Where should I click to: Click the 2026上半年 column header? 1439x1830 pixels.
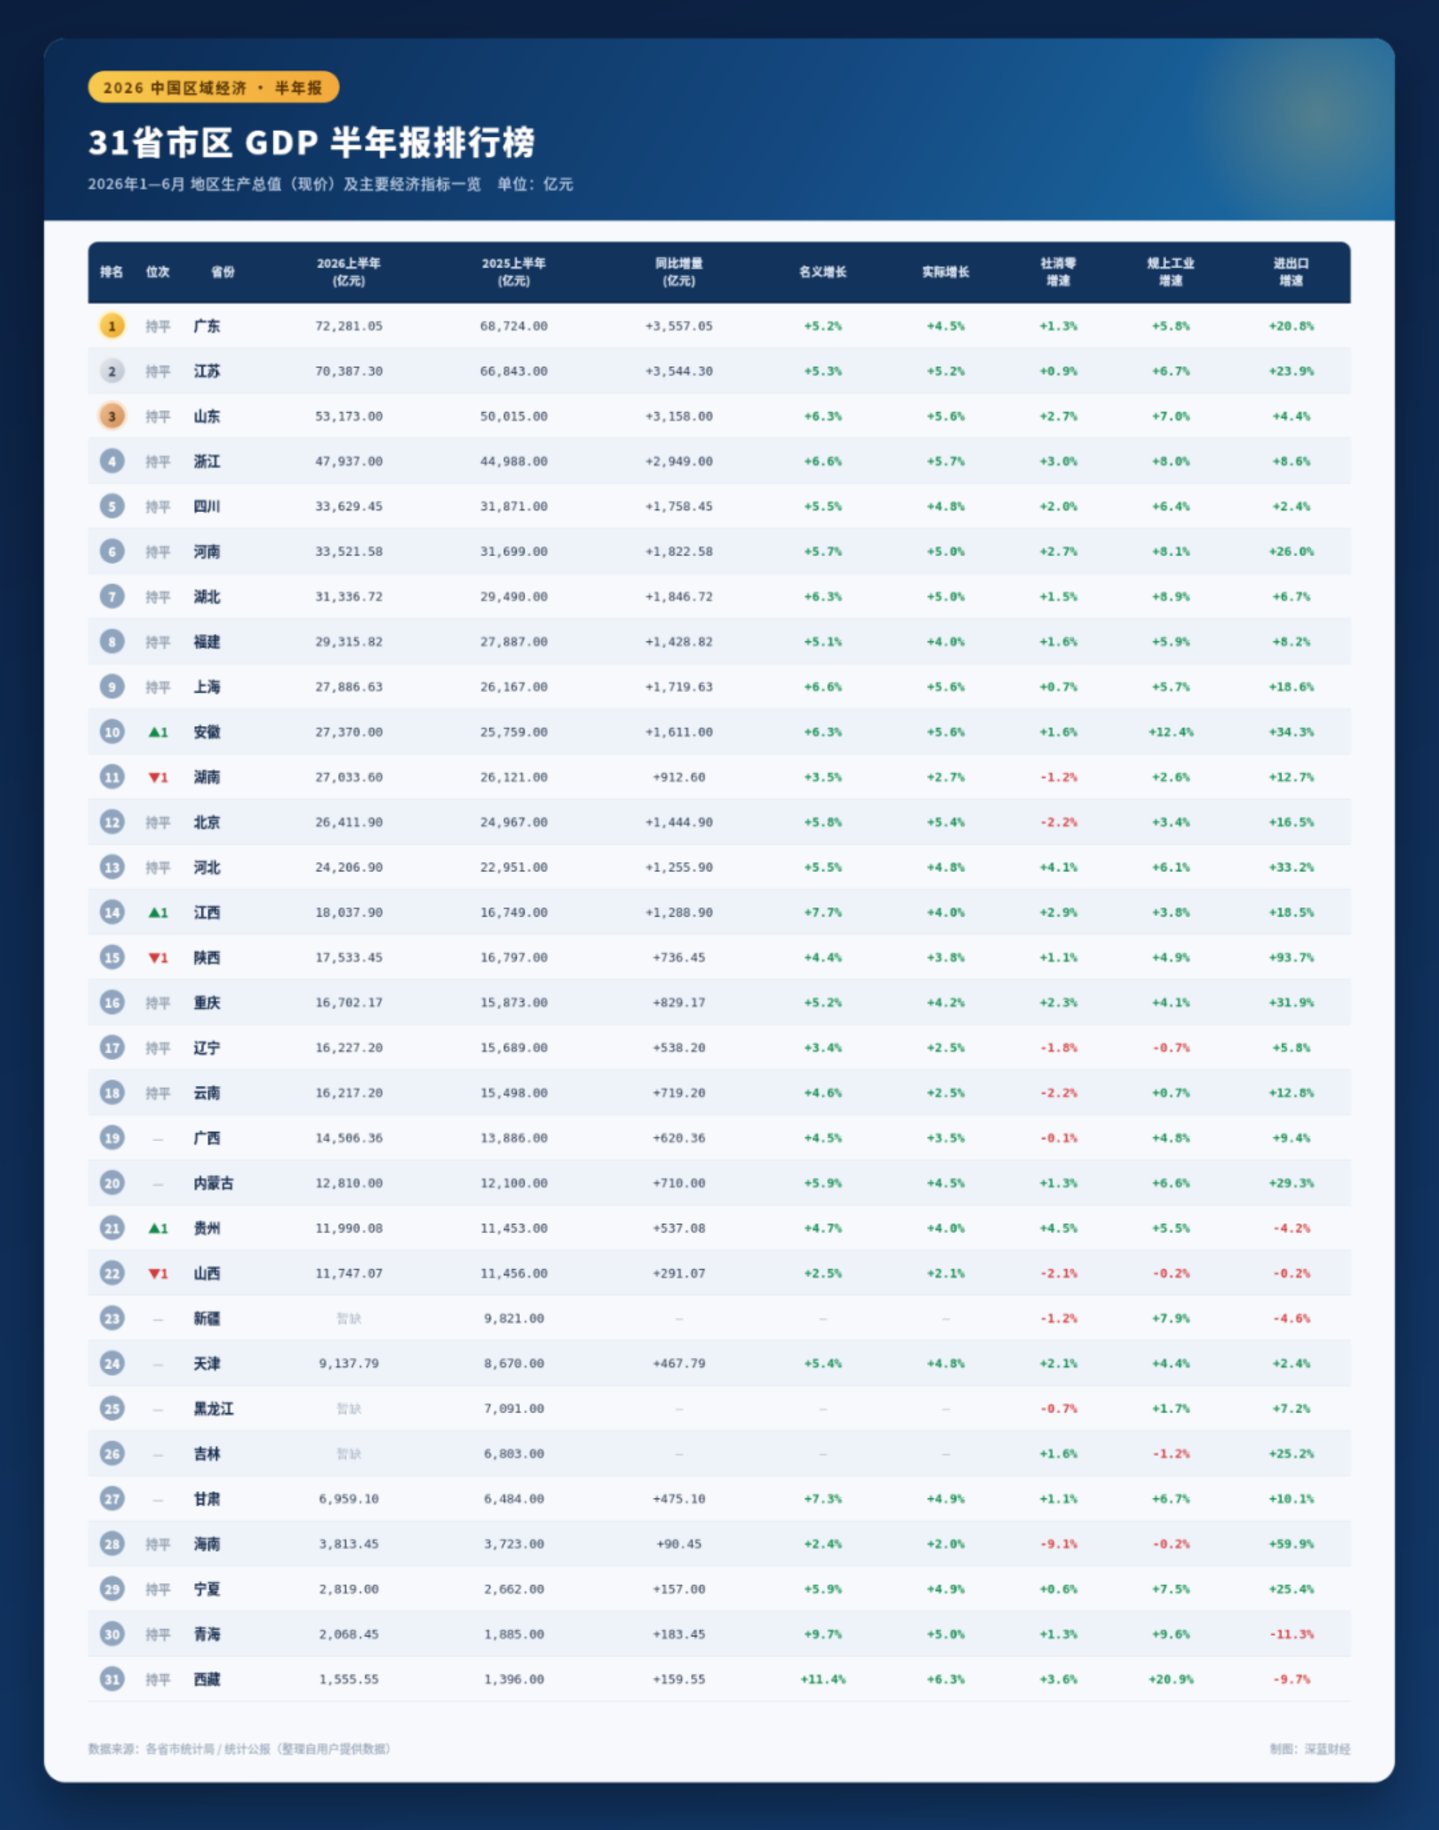[x=349, y=272]
